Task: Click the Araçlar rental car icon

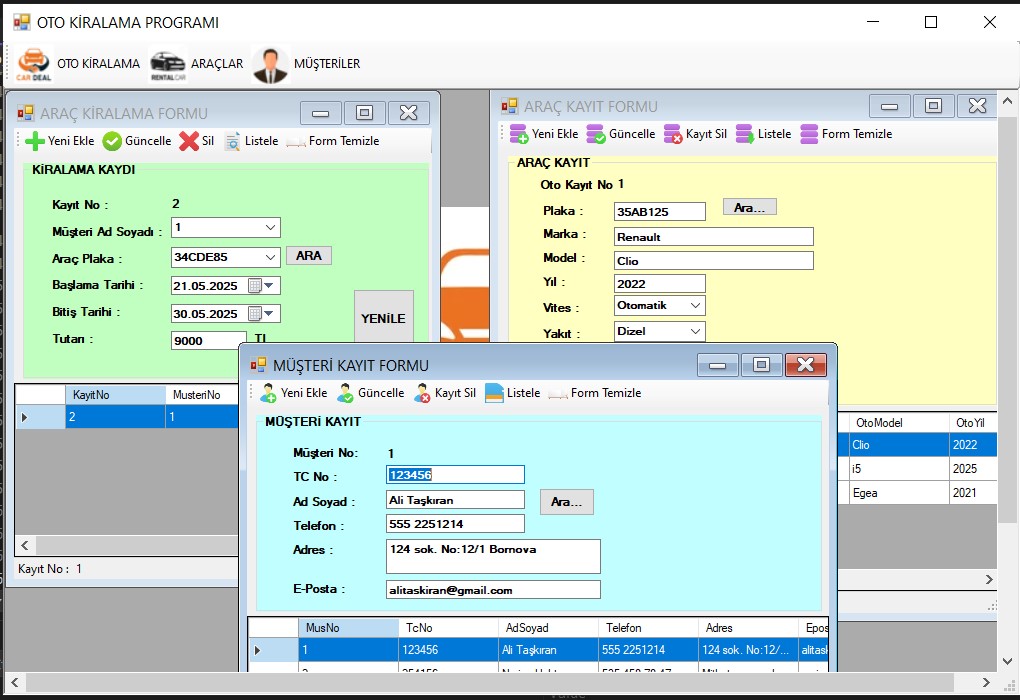Action: [167, 64]
